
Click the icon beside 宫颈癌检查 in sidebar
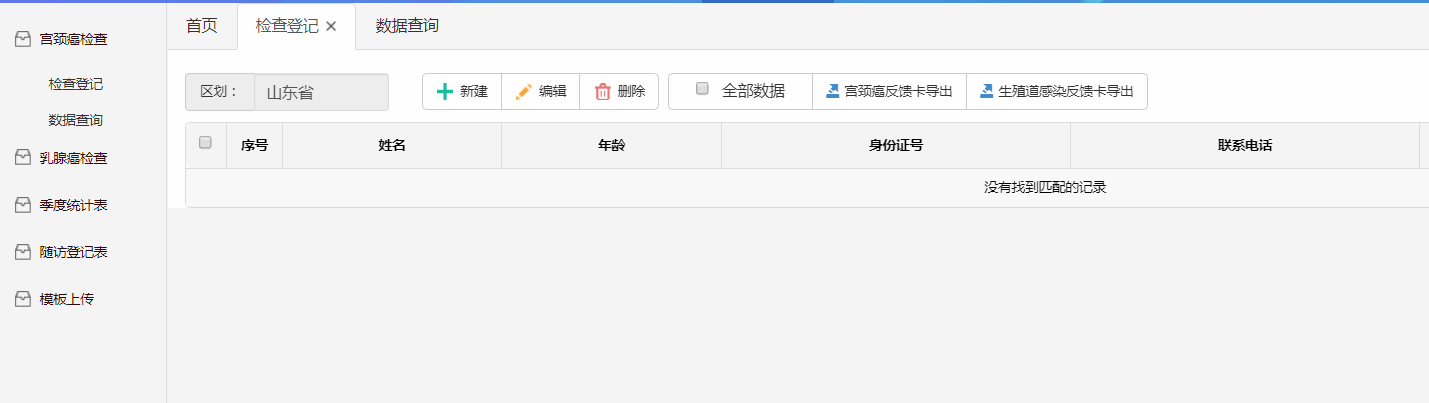[x=22, y=40]
